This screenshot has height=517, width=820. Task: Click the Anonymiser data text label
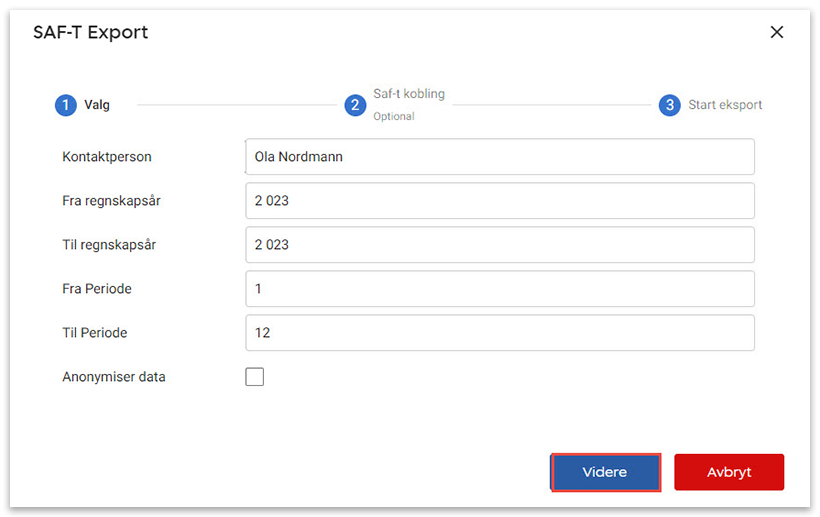pyautogui.click(x=114, y=377)
